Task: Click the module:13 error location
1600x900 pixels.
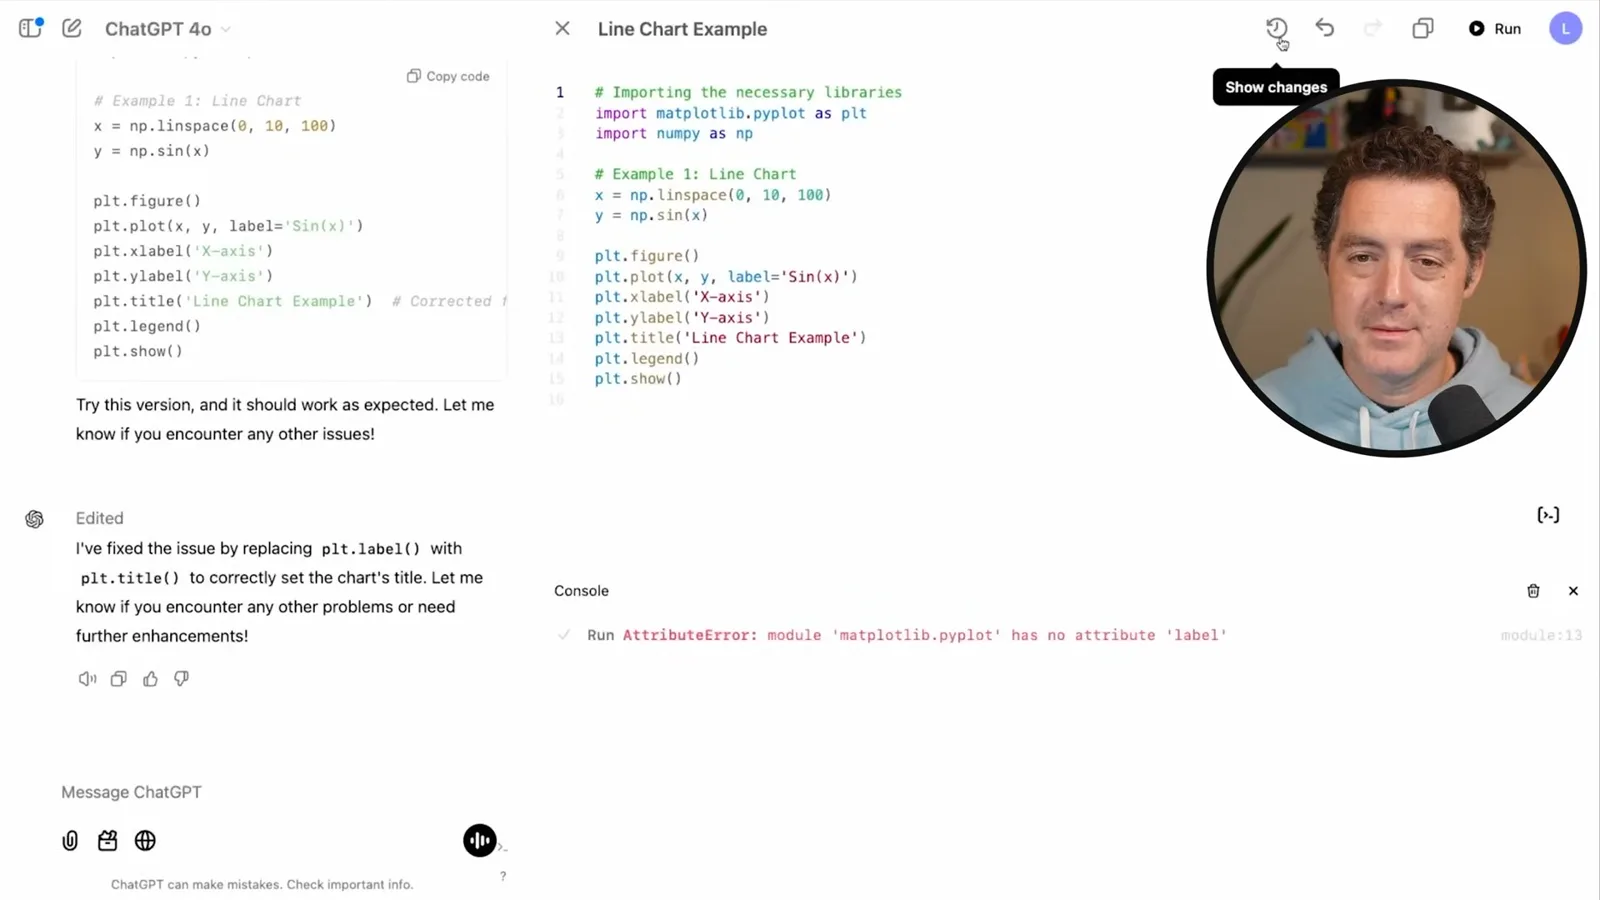Action: tap(1541, 635)
